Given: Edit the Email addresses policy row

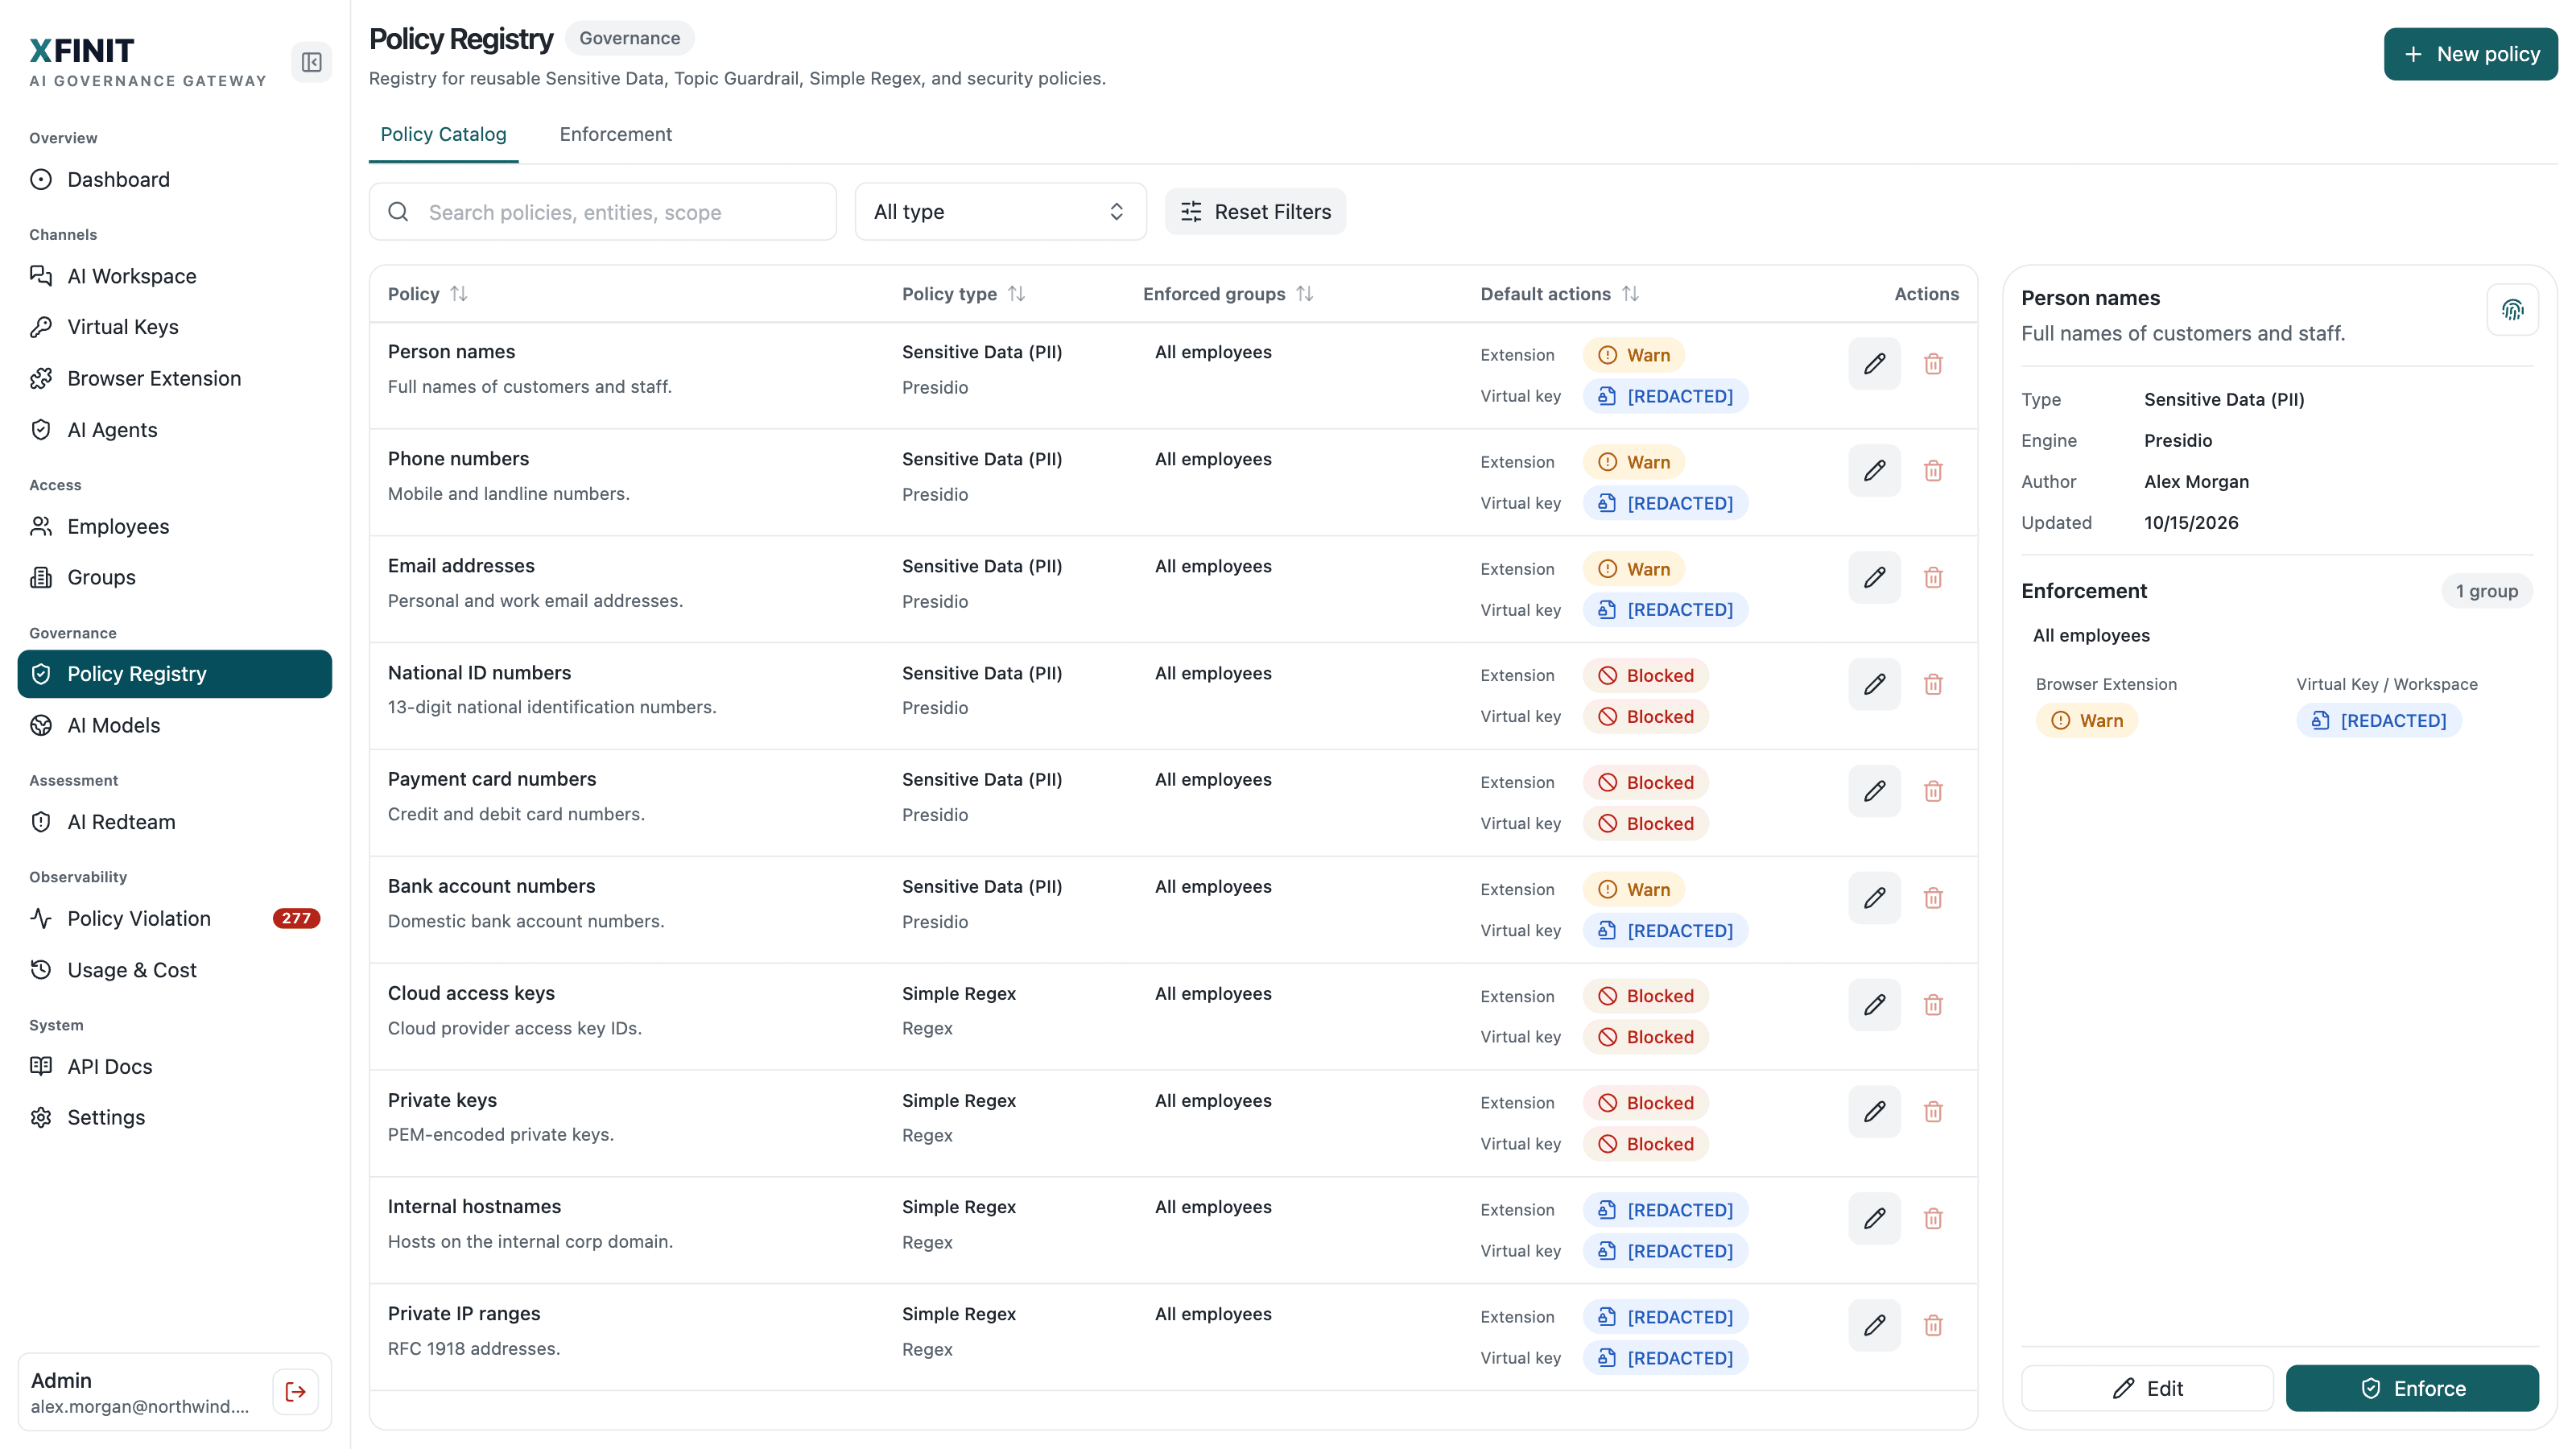Looking at the screenshot, I should [1874, 578].
